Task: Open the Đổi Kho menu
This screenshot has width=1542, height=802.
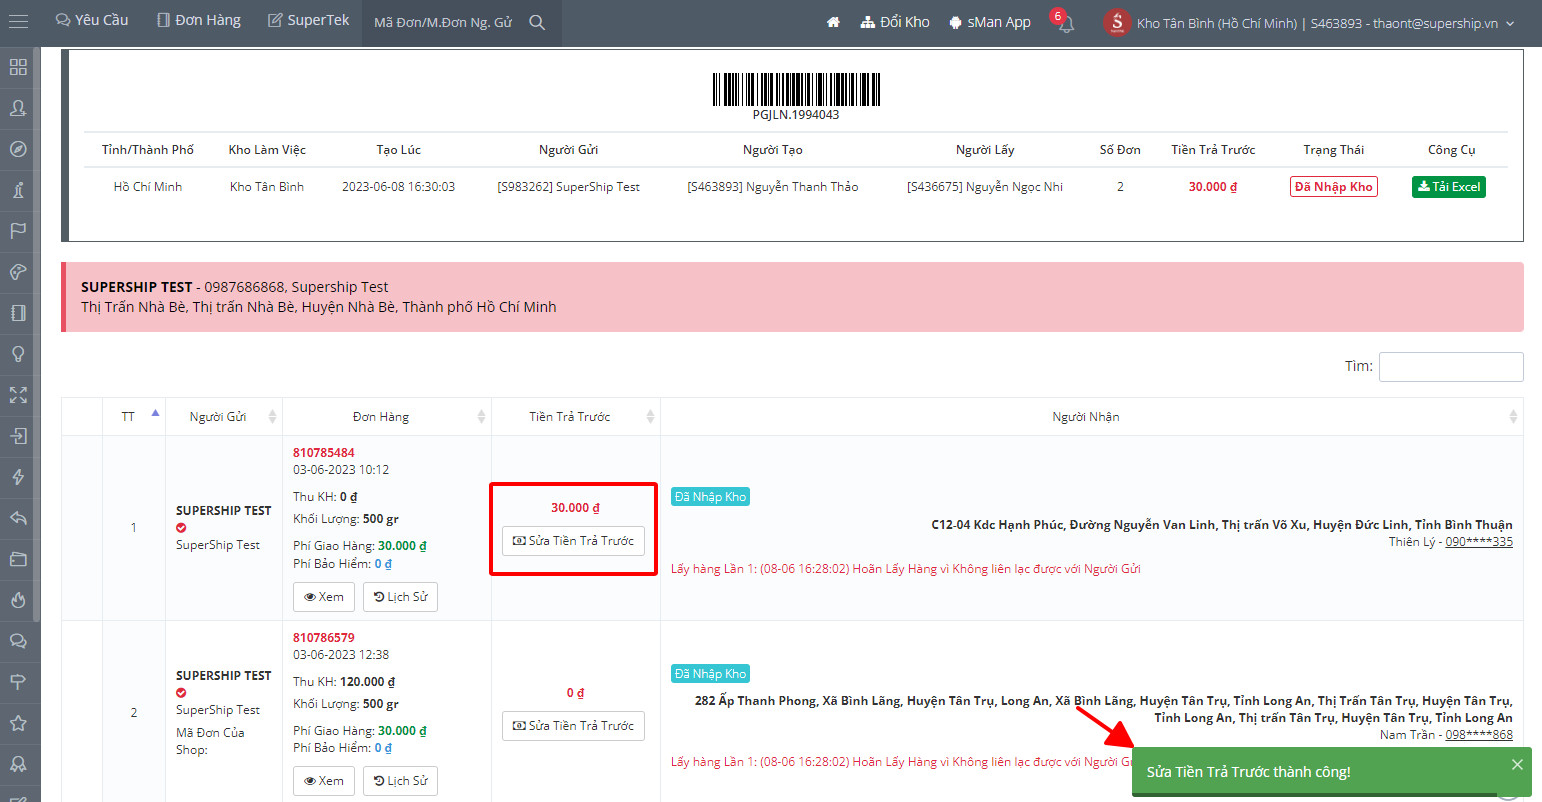Action: coord(895,22)
